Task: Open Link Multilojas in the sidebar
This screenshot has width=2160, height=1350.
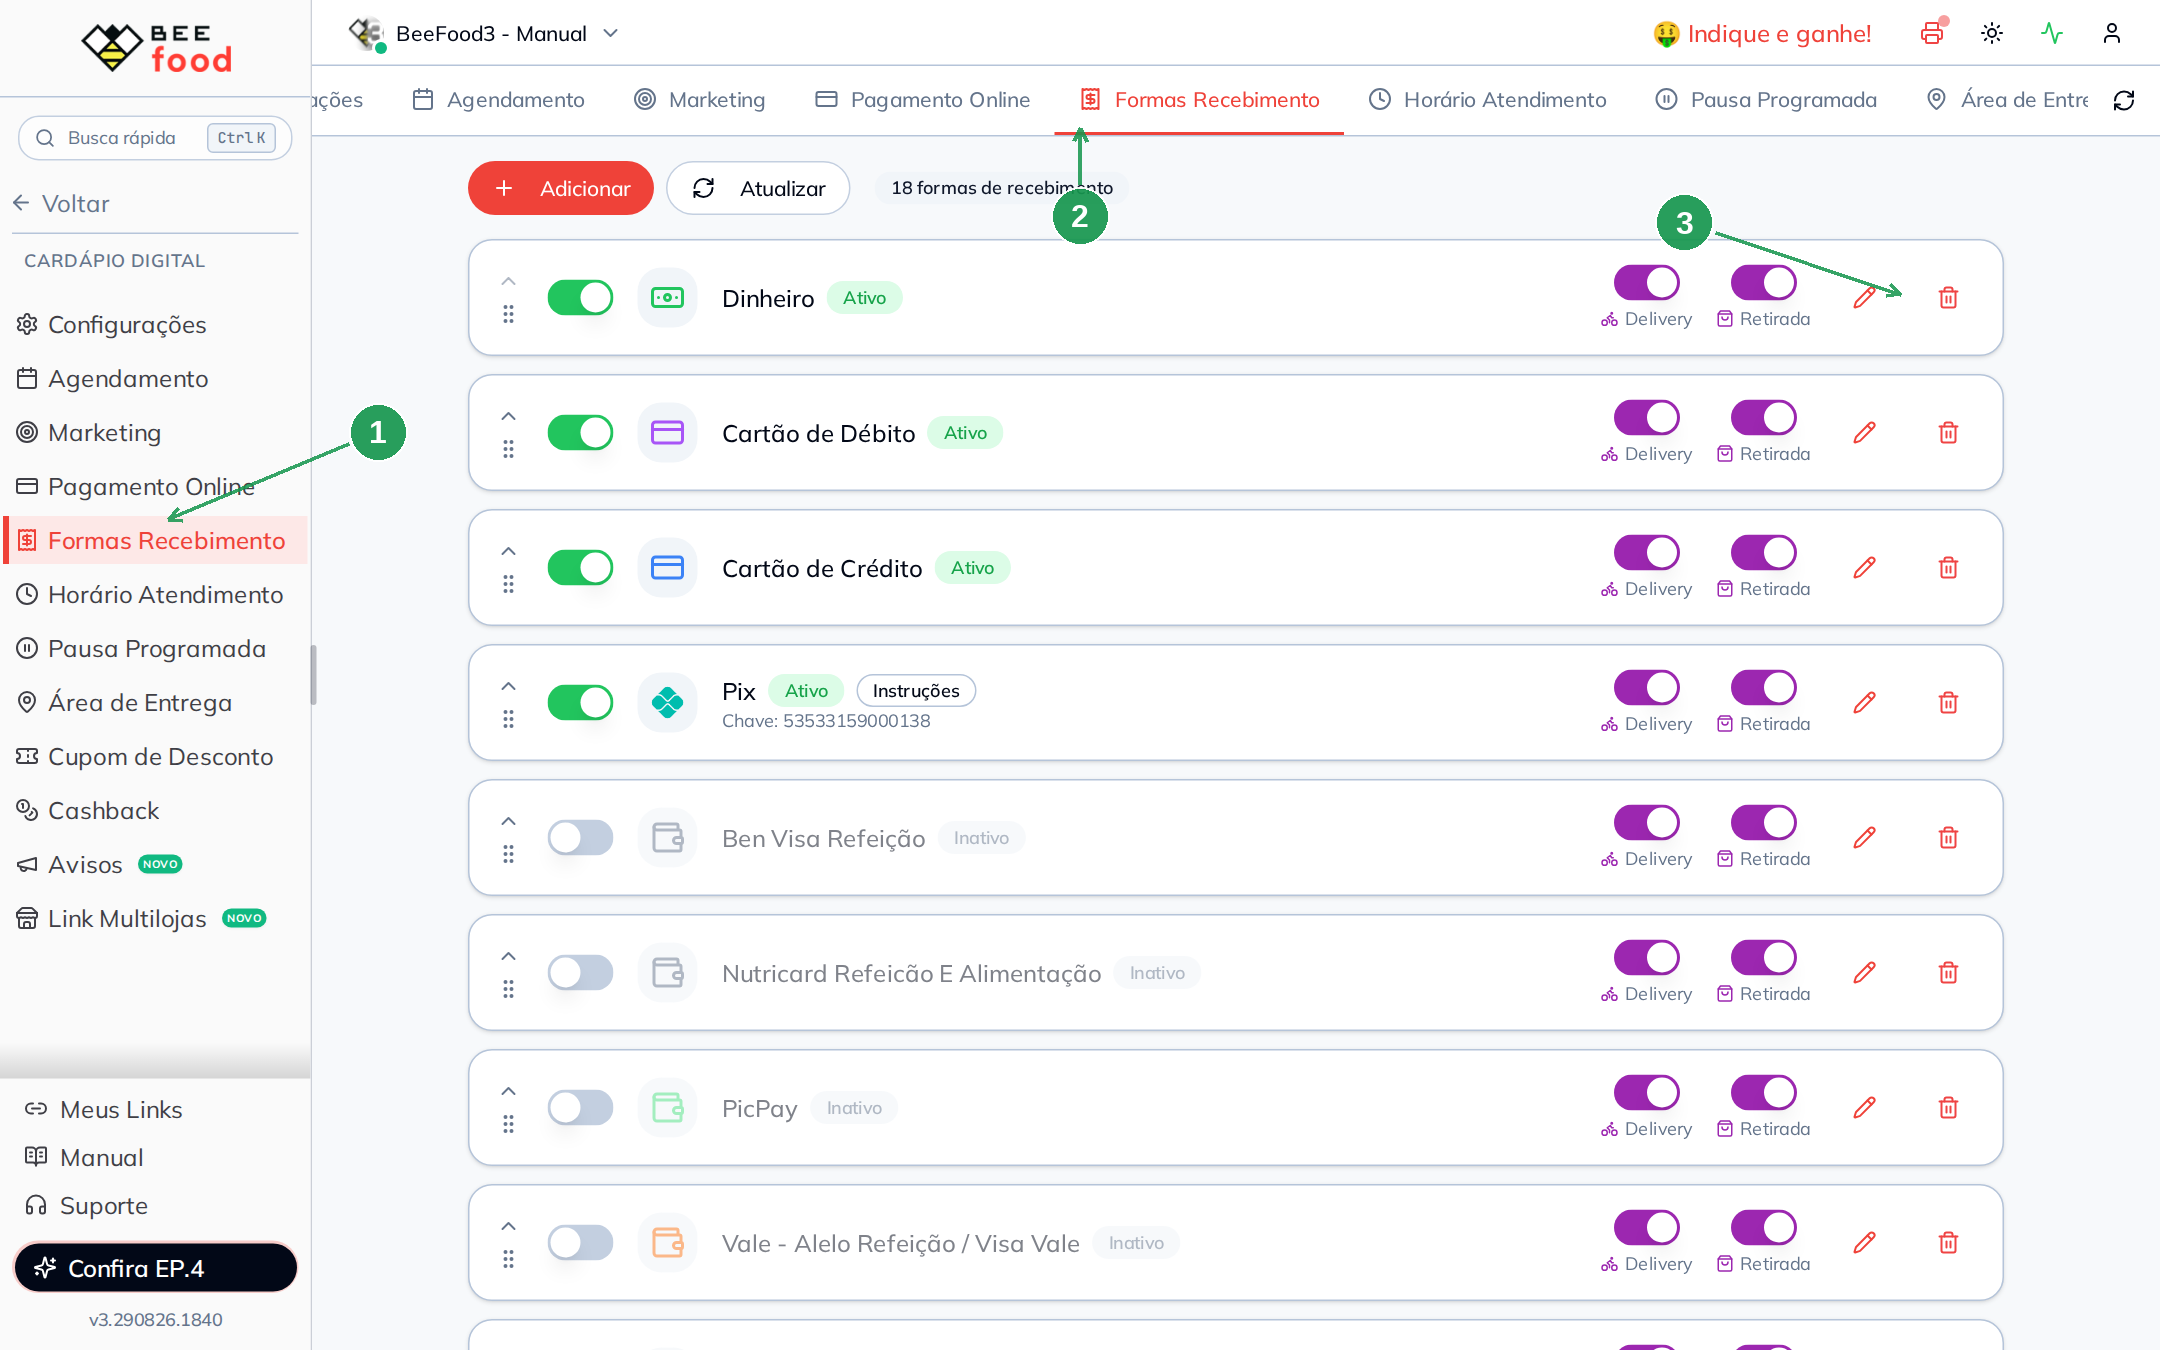Action: pos(141,919)
